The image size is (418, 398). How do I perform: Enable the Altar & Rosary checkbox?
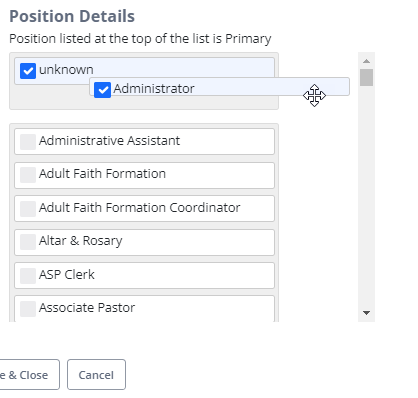pos(28,242)
